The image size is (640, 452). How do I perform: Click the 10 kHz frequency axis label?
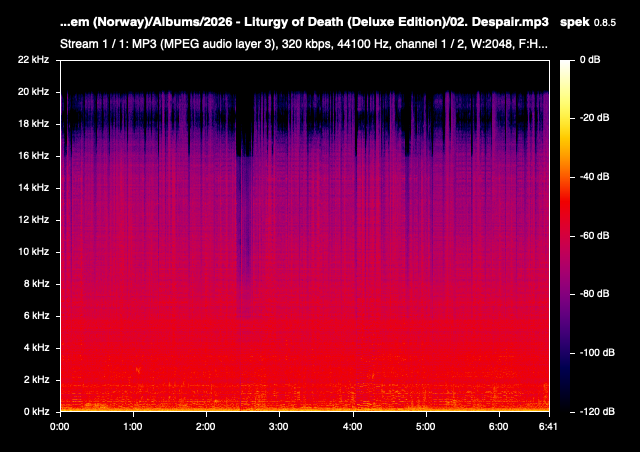33,252
